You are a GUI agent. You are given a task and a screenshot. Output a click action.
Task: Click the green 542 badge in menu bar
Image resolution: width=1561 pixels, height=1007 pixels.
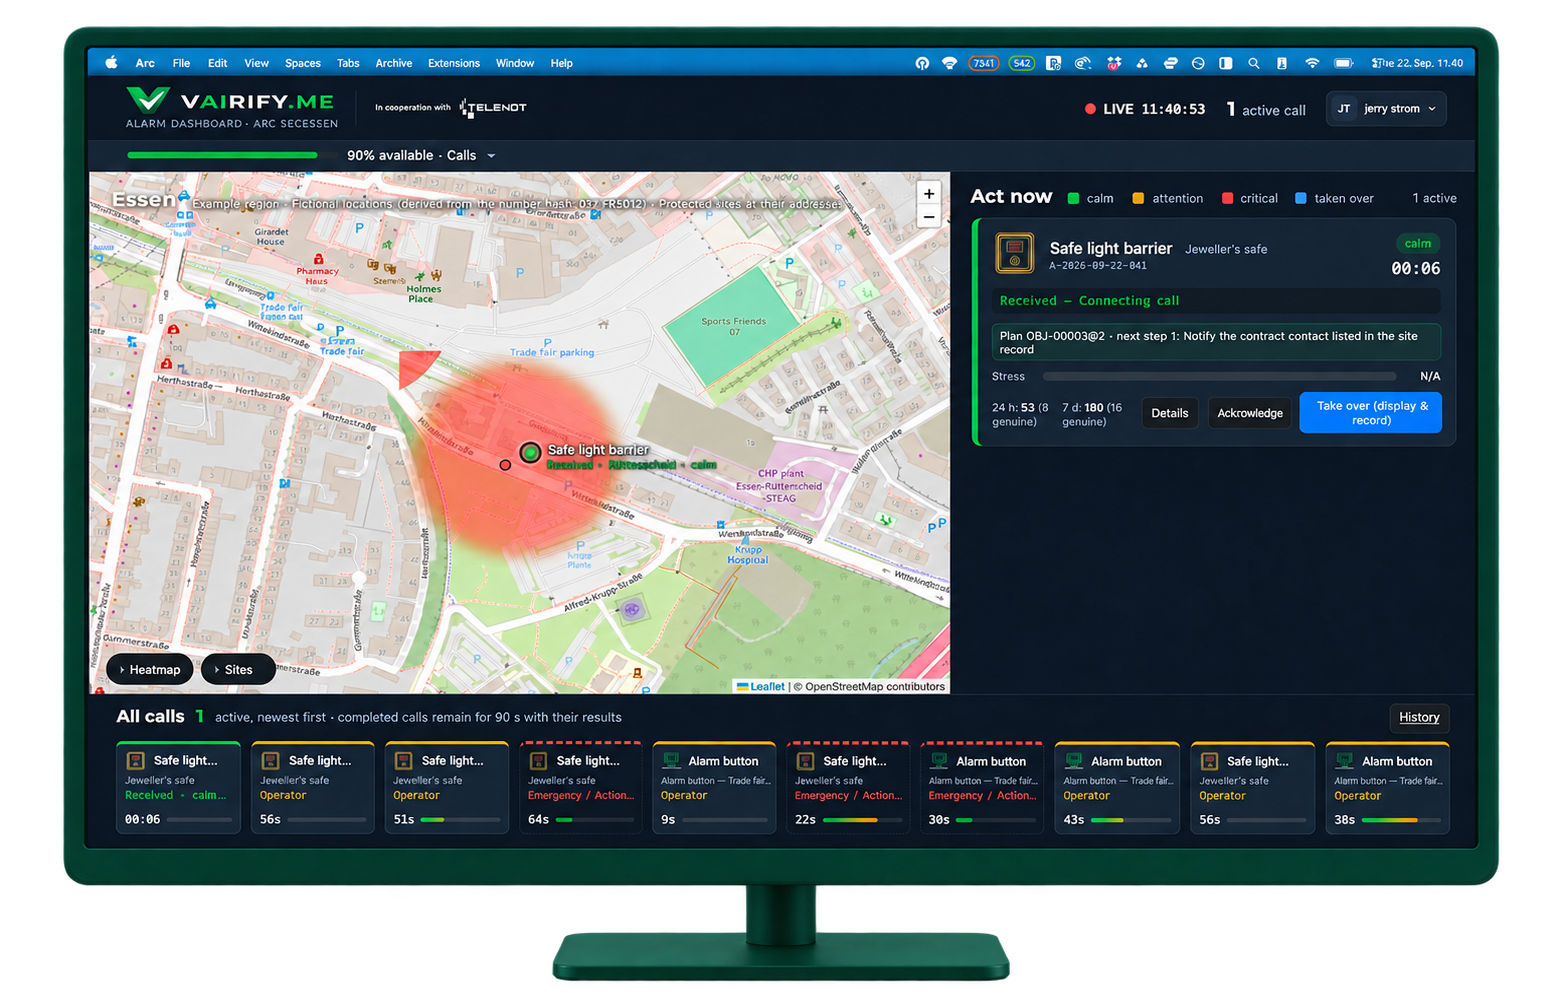(x=1021, y=63)
